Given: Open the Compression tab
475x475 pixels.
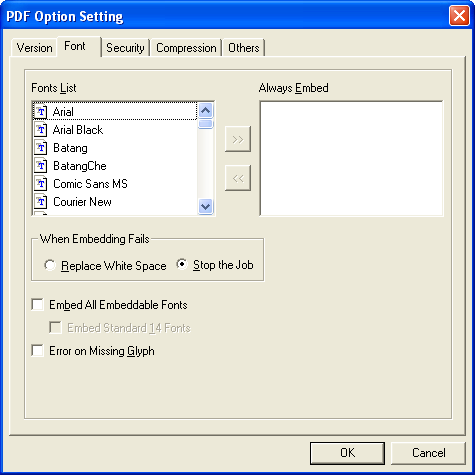Looking at the screenshot, I should pos(186,48).
